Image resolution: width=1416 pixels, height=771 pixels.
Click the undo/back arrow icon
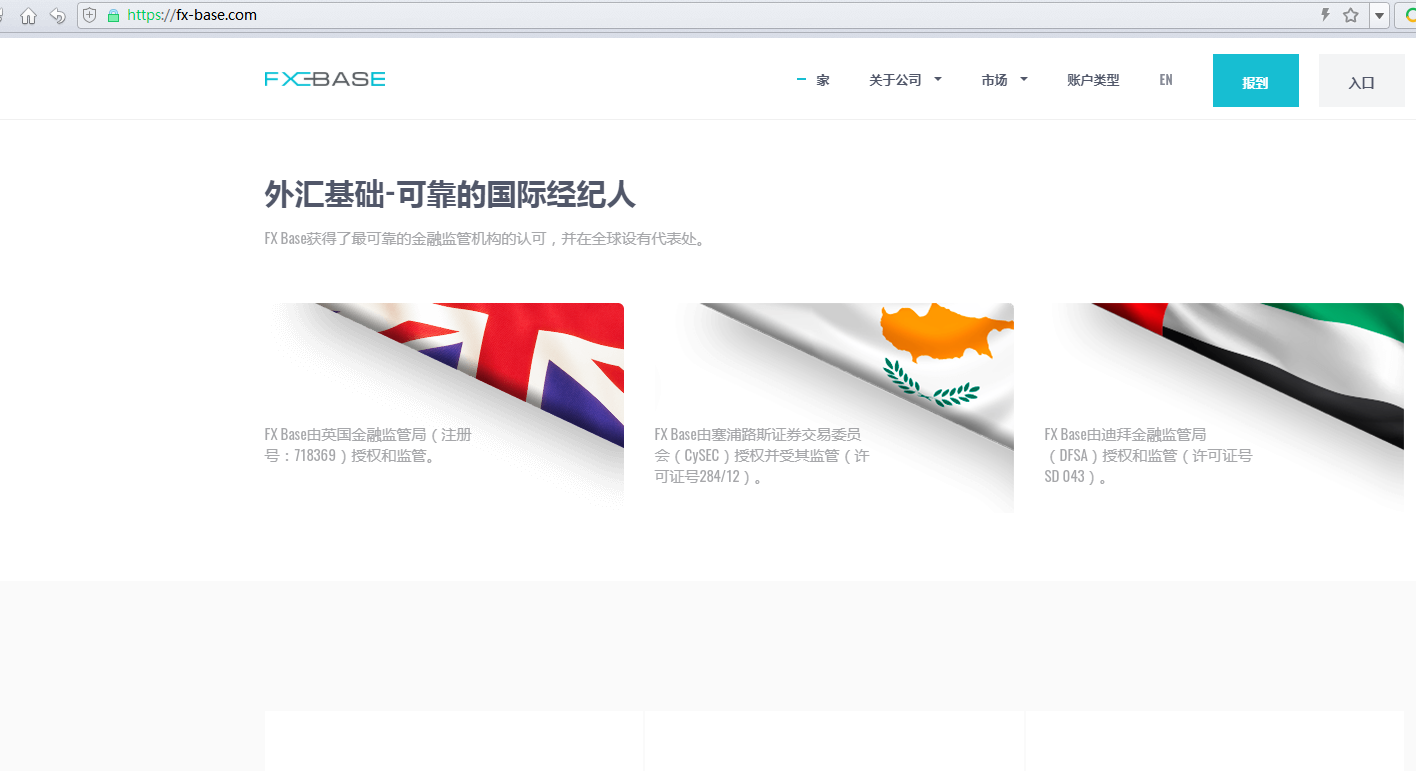pyautogui.click(x=58, y=15)
